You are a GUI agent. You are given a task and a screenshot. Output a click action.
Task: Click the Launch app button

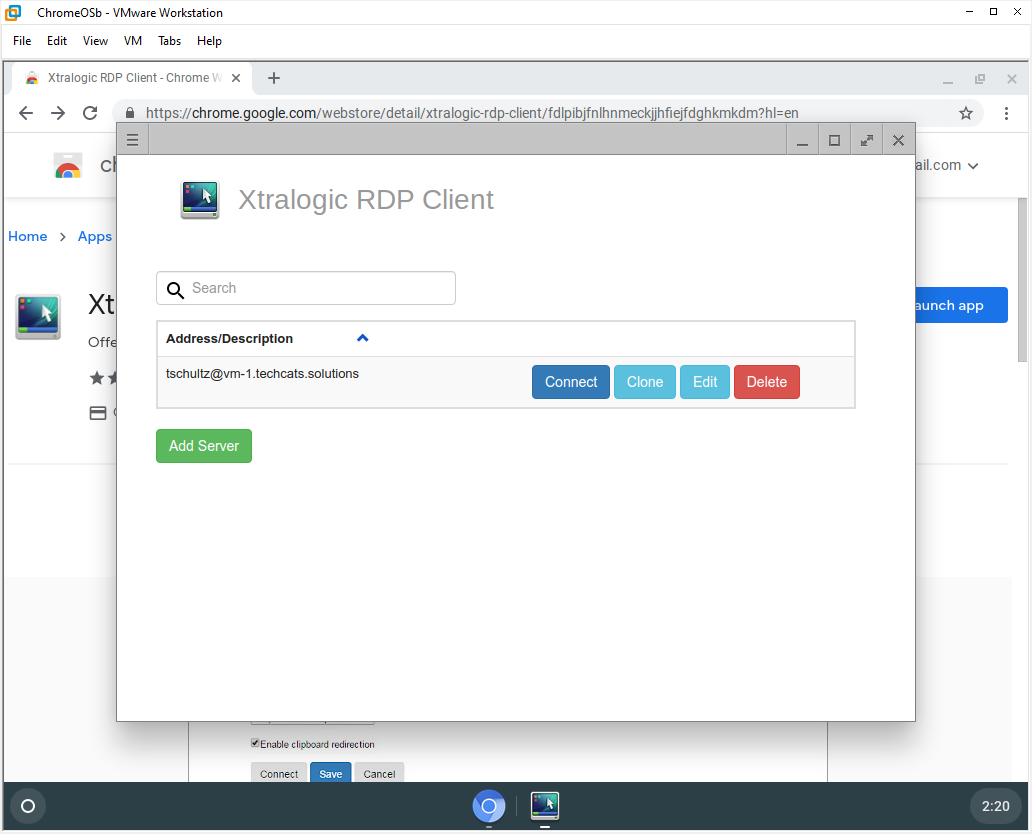pos(961,305)
